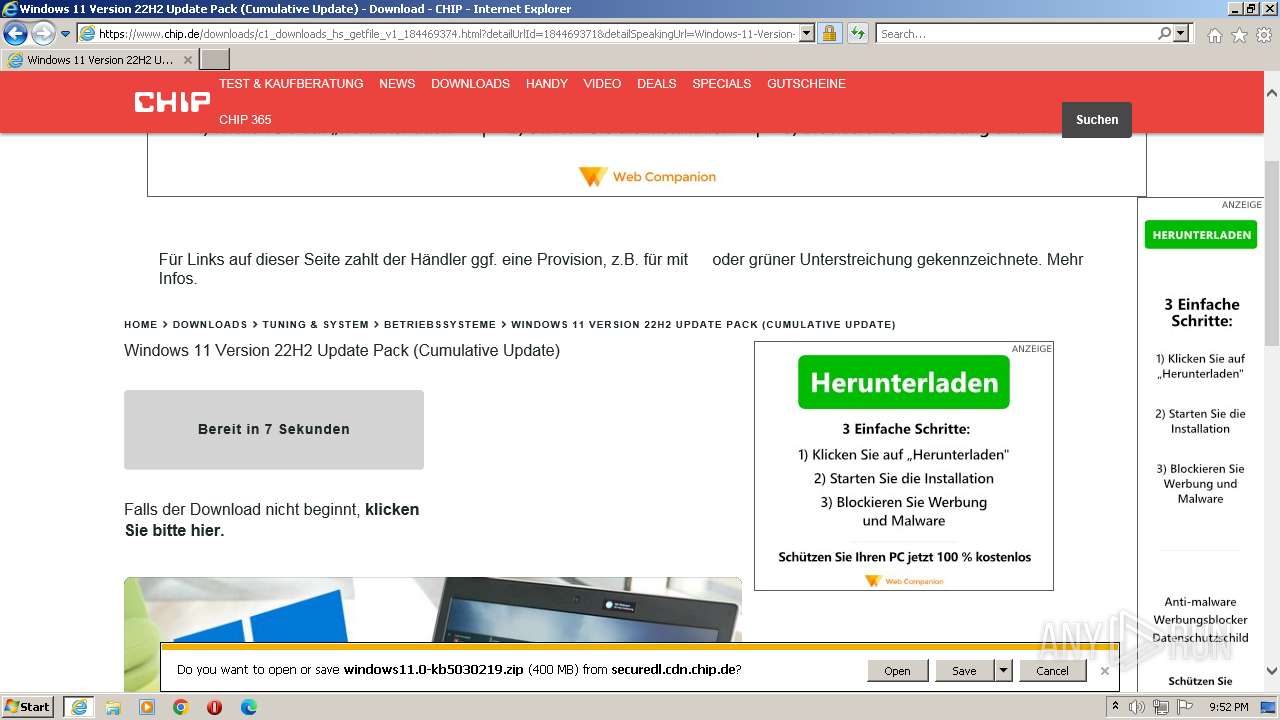Click the CHIP logo
This screenshot has height=720, width=1280.
point(172,101)
